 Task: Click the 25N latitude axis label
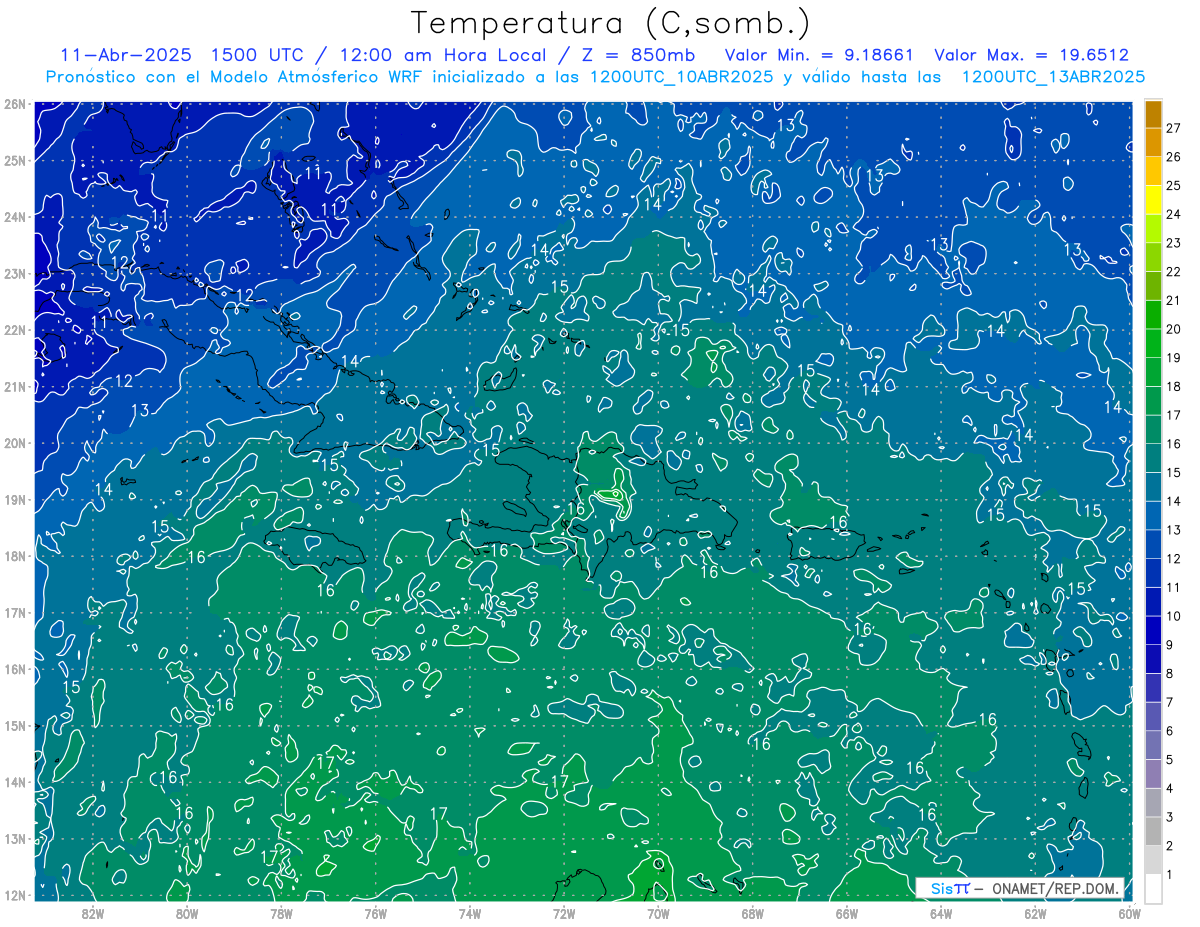tap(14, 160)
